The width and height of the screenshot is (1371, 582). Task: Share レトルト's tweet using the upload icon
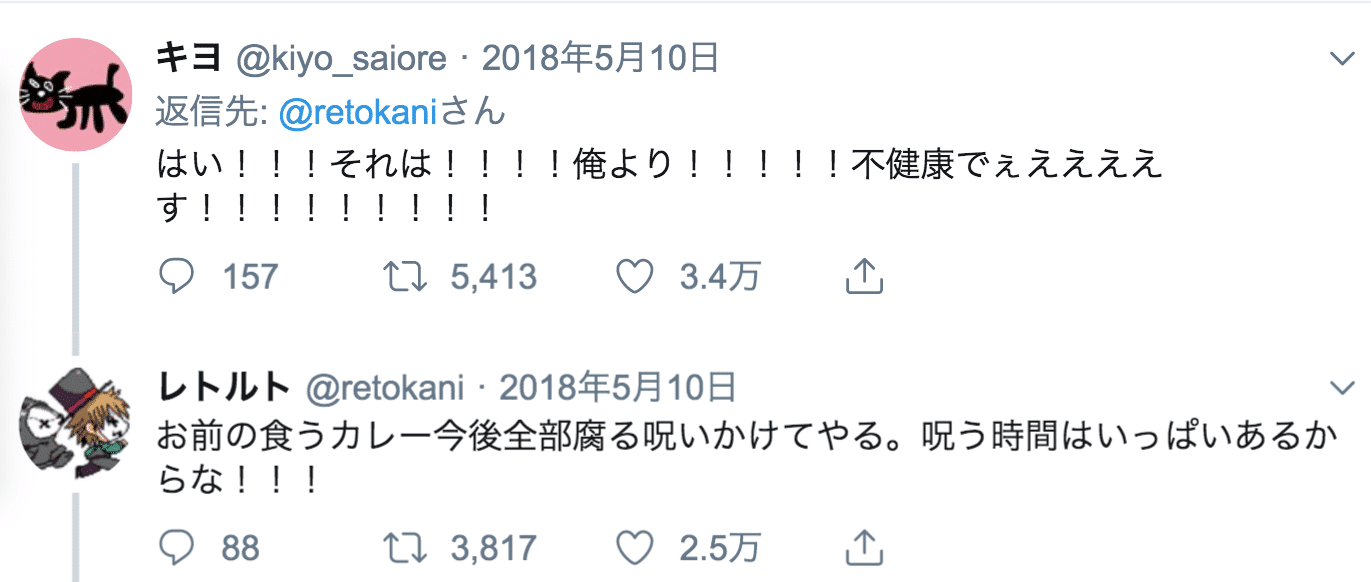(x=862, y=547)
